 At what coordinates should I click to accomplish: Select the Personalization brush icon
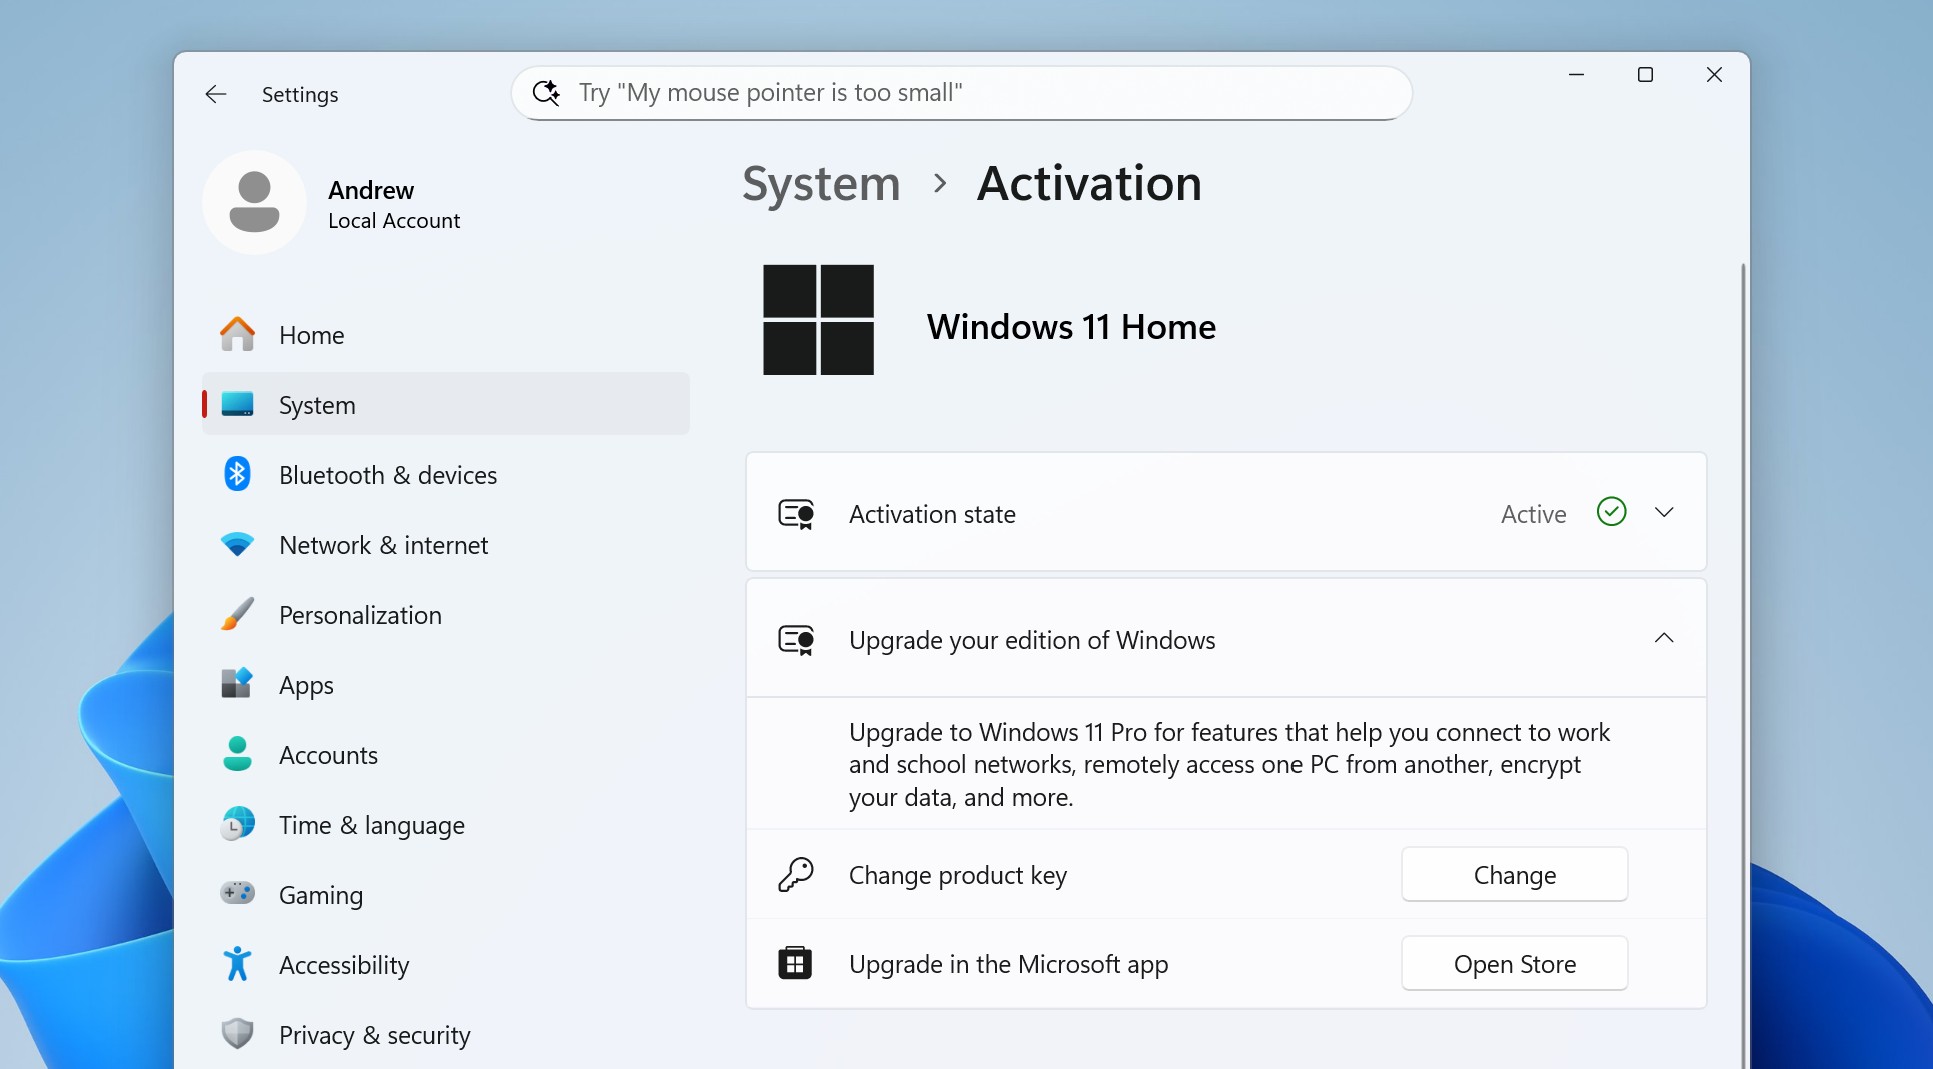(x=237, y=614)
